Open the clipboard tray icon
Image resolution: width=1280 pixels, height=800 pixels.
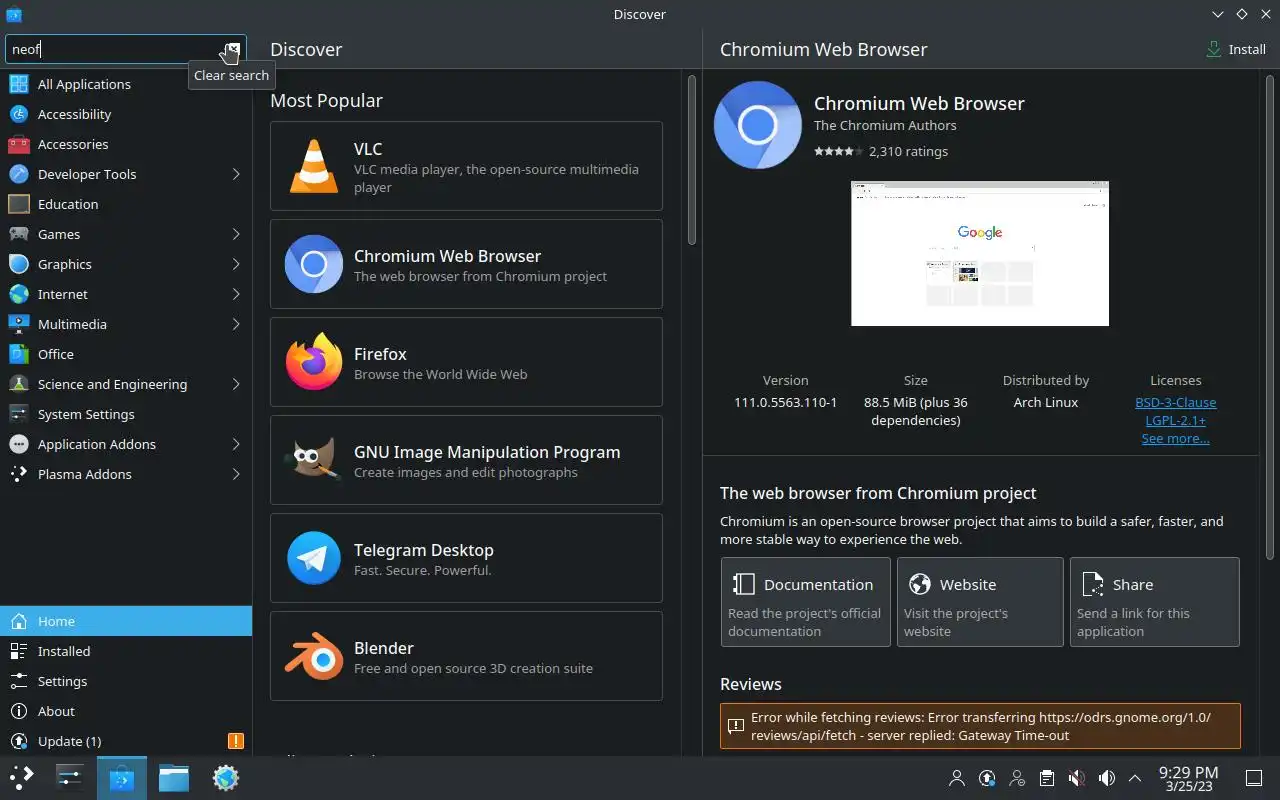1046,778
